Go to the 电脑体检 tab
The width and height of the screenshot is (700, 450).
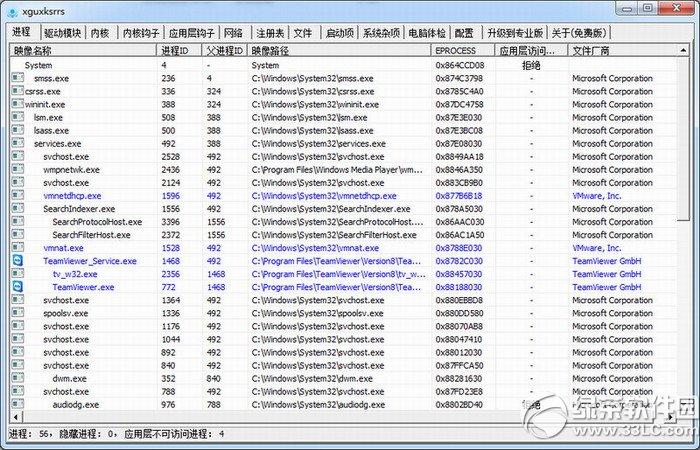tap(424, 33)
